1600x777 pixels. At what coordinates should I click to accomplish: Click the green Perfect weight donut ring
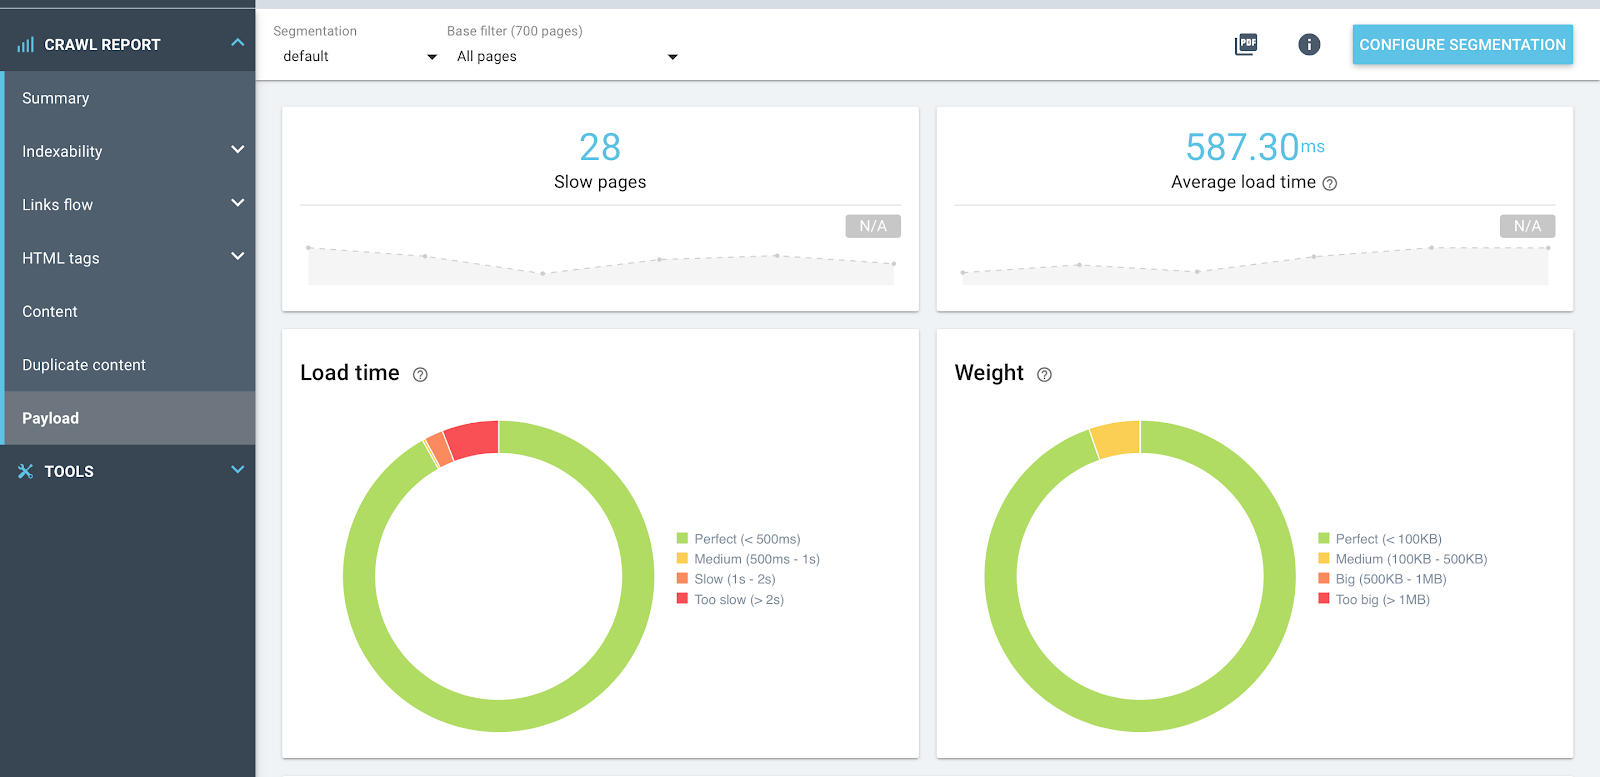(1140, 715)
